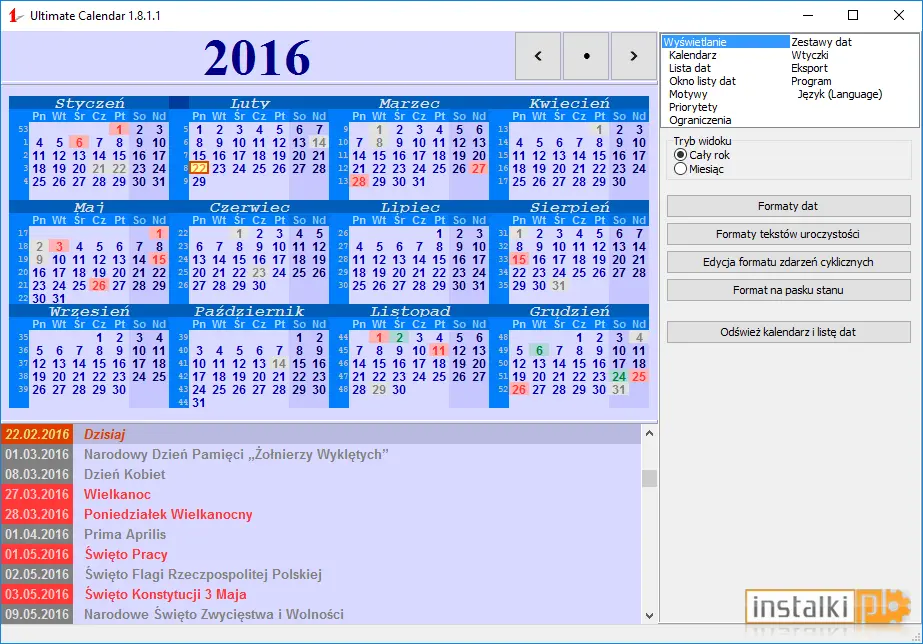Click the Formaty dat button
This screenshot has width=923, height=644.
click(788, 206)
